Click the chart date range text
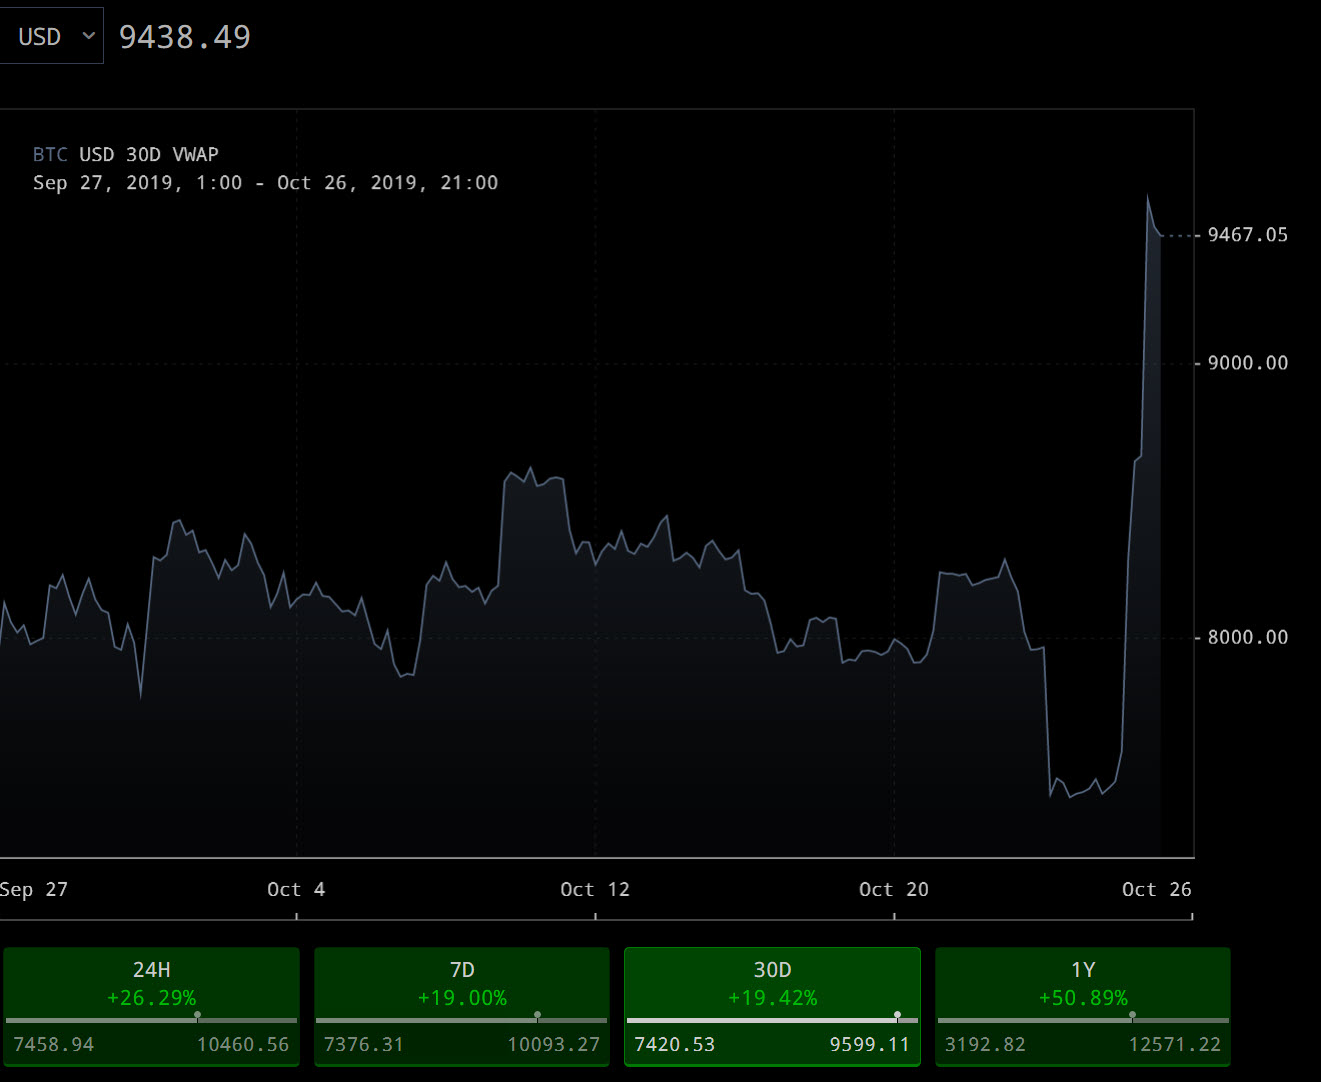 (x=265, y=183)
